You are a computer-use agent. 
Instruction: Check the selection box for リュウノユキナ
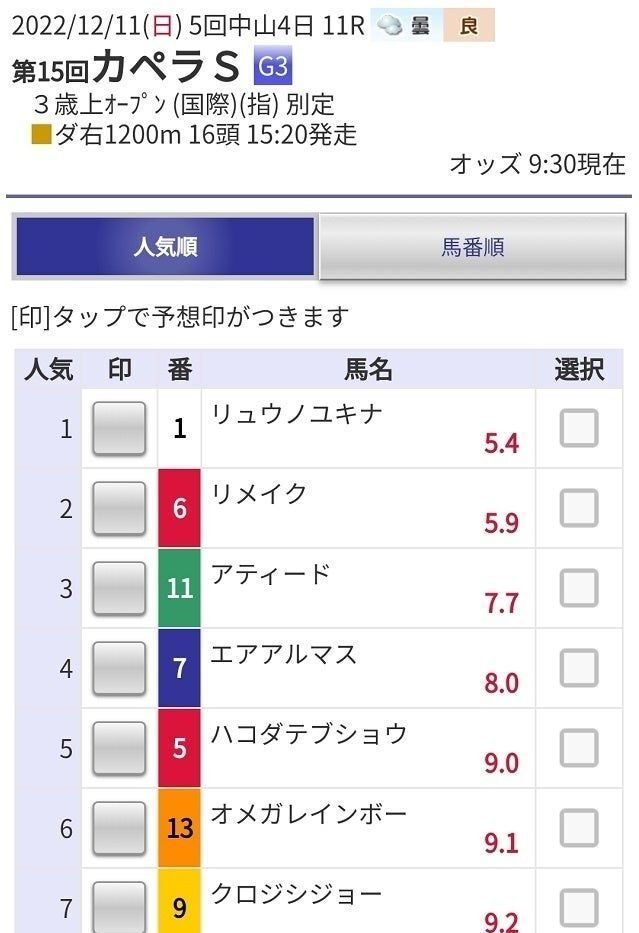[x=579, y=428]
